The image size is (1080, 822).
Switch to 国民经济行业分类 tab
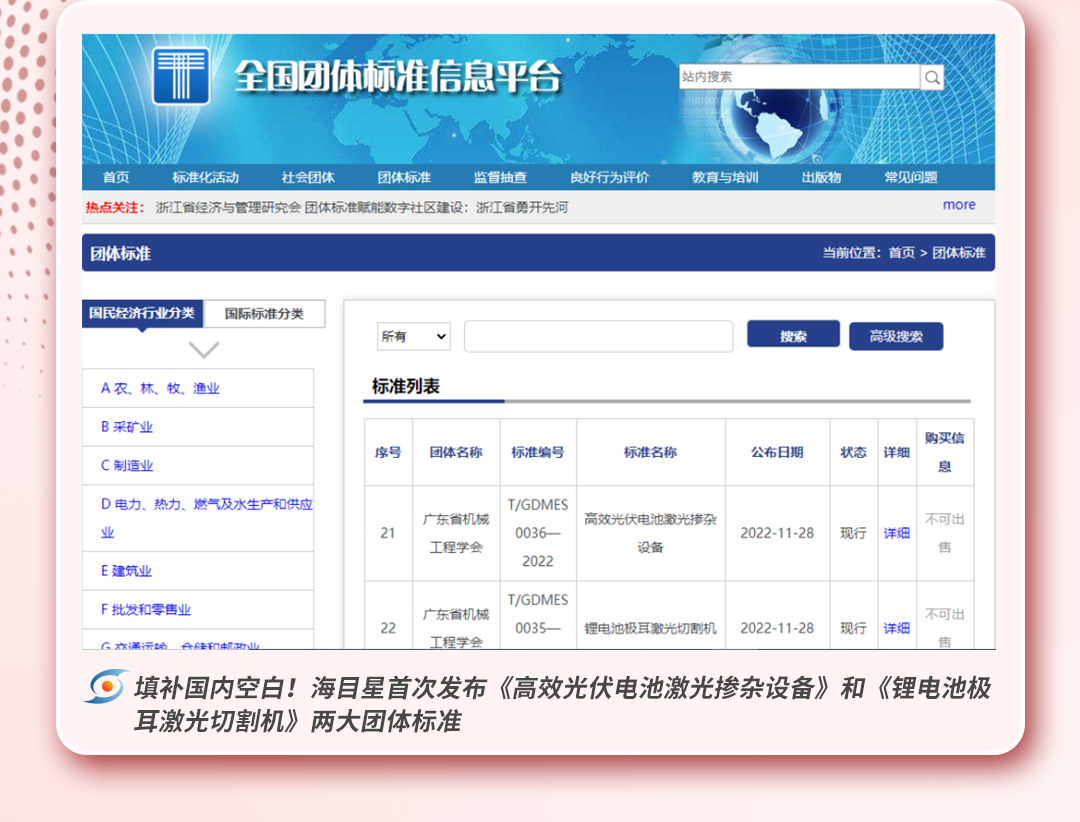(x=142, y=314)
